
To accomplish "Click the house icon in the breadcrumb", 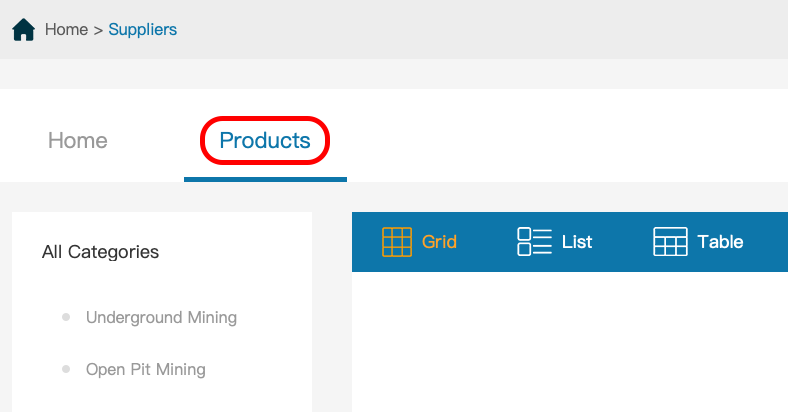I will coord(23,30).
